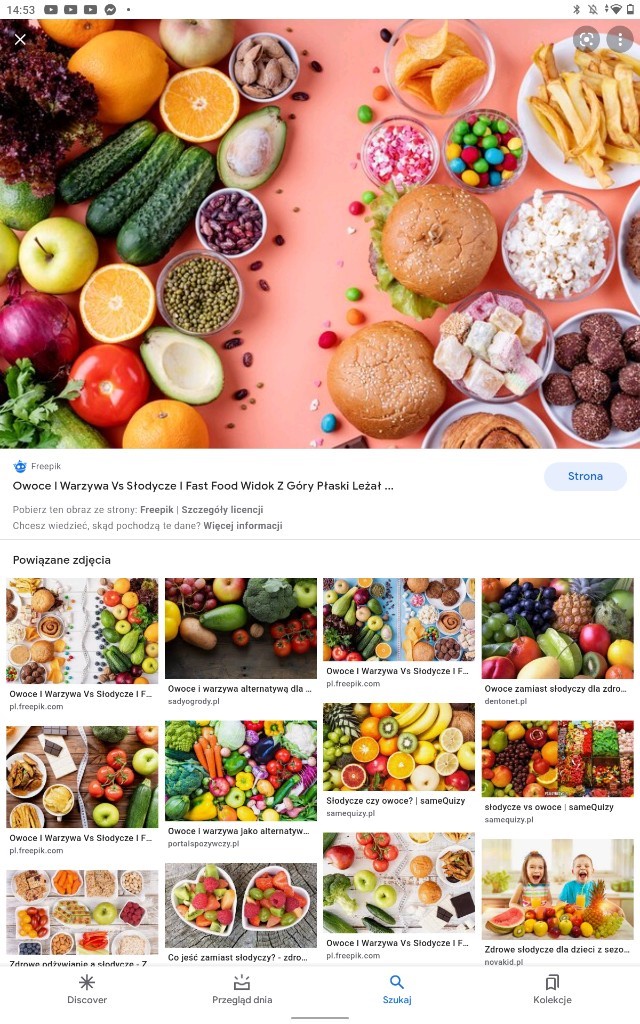
Task: Open Szczegóły licencji link
Action: pyautogui.click(x=222, y=509)
